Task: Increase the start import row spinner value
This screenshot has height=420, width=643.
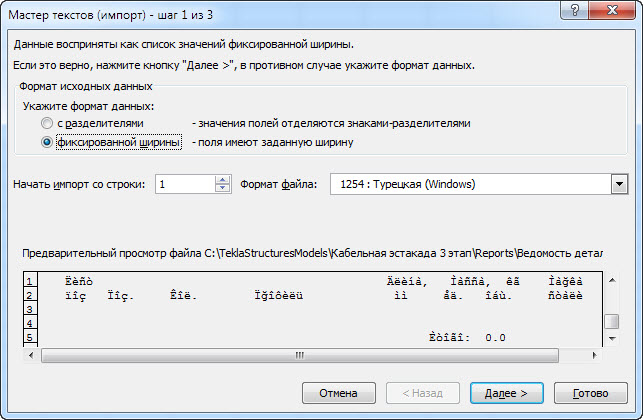Action: (222, 180)
